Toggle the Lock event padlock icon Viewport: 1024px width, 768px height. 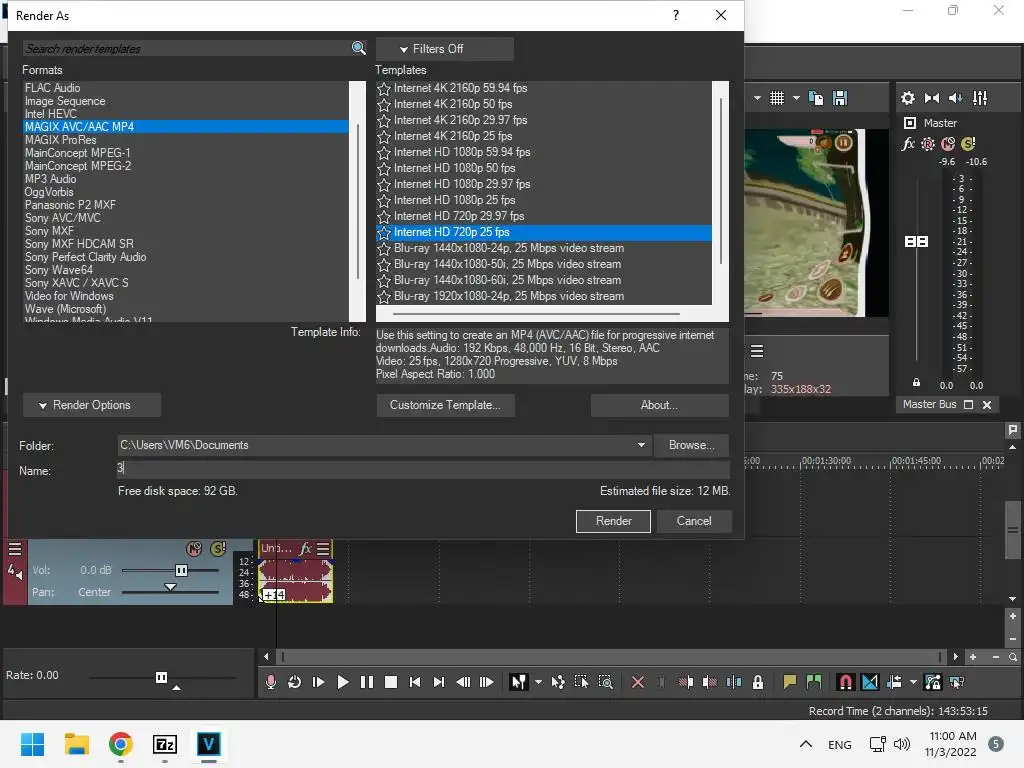coord(758,682)
